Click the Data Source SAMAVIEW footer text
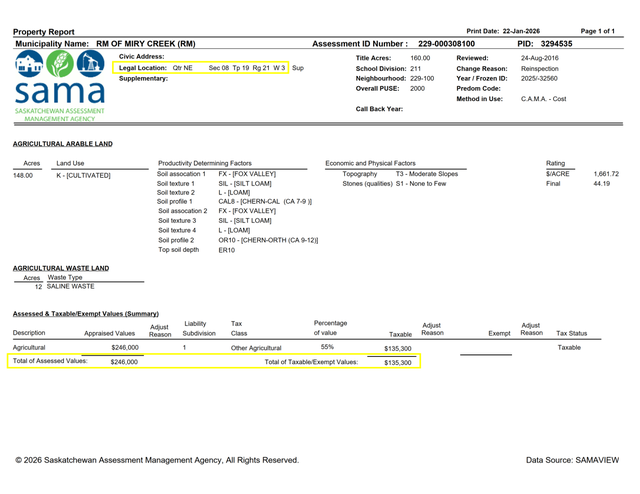Screen dimensions: 640x494 click(576, 459)
